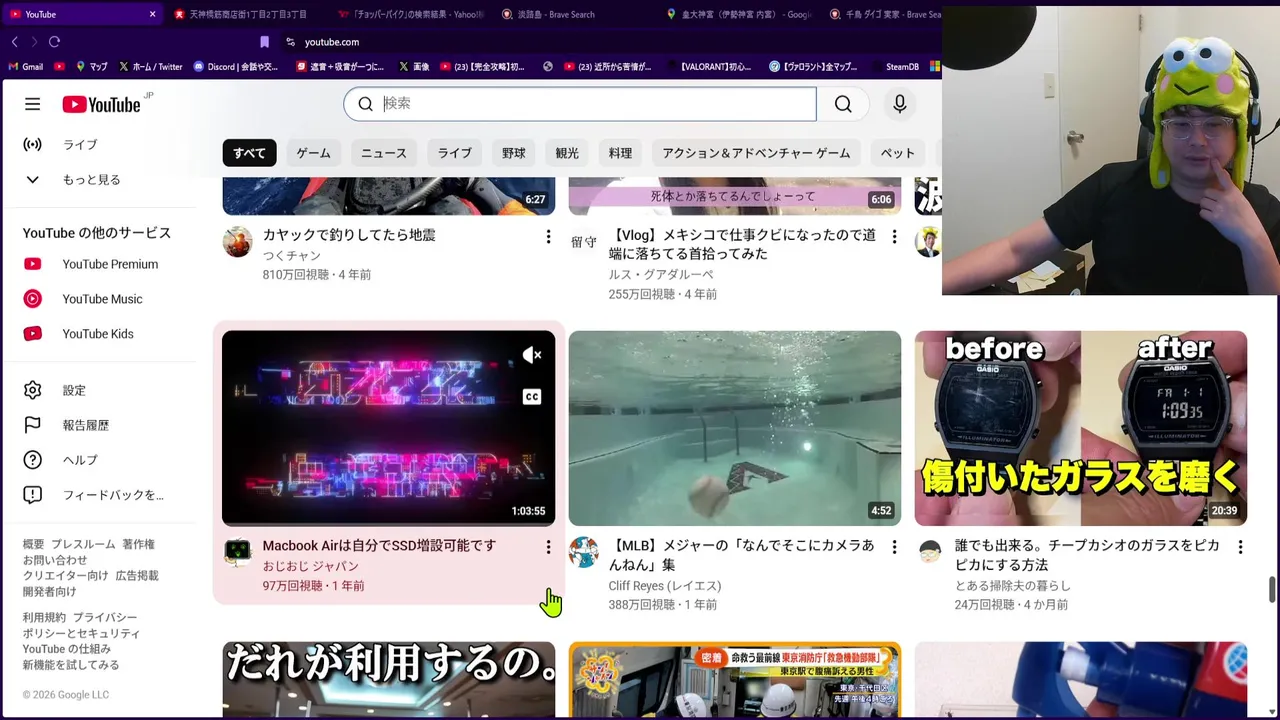Open ホーム / Twitter bookmark
The width and height of the screenshot is (1280, 720).
(150, 67)
